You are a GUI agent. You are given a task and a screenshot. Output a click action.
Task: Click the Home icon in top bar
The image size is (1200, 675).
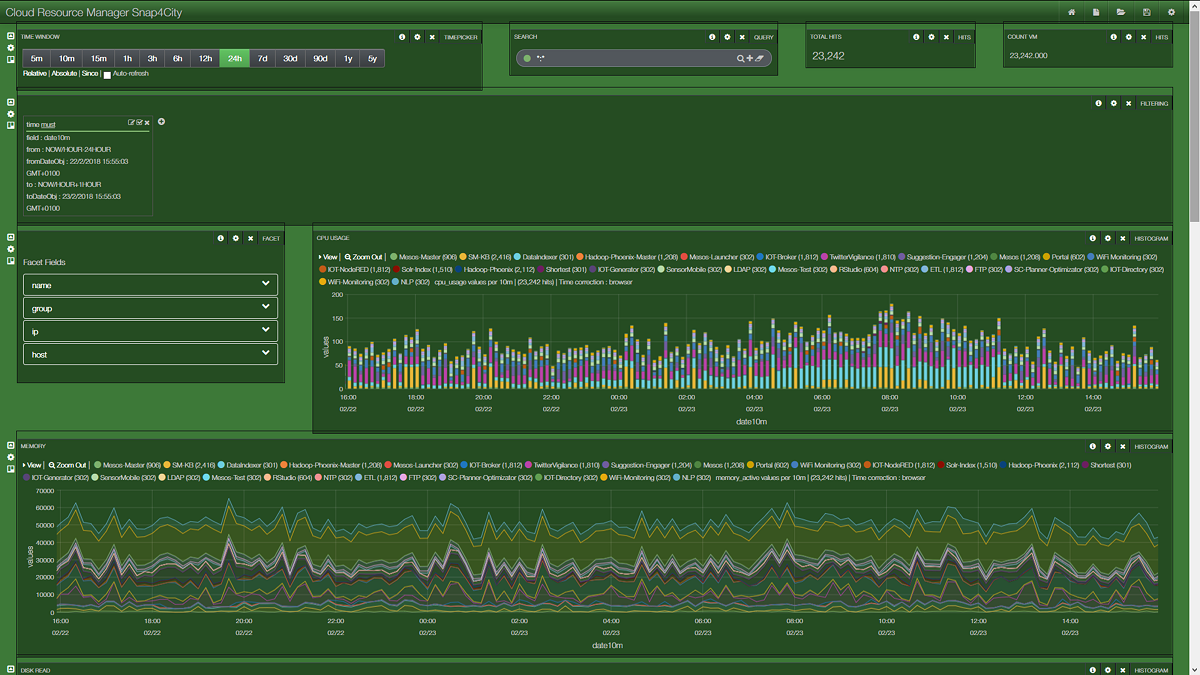tap(1071, 12)
